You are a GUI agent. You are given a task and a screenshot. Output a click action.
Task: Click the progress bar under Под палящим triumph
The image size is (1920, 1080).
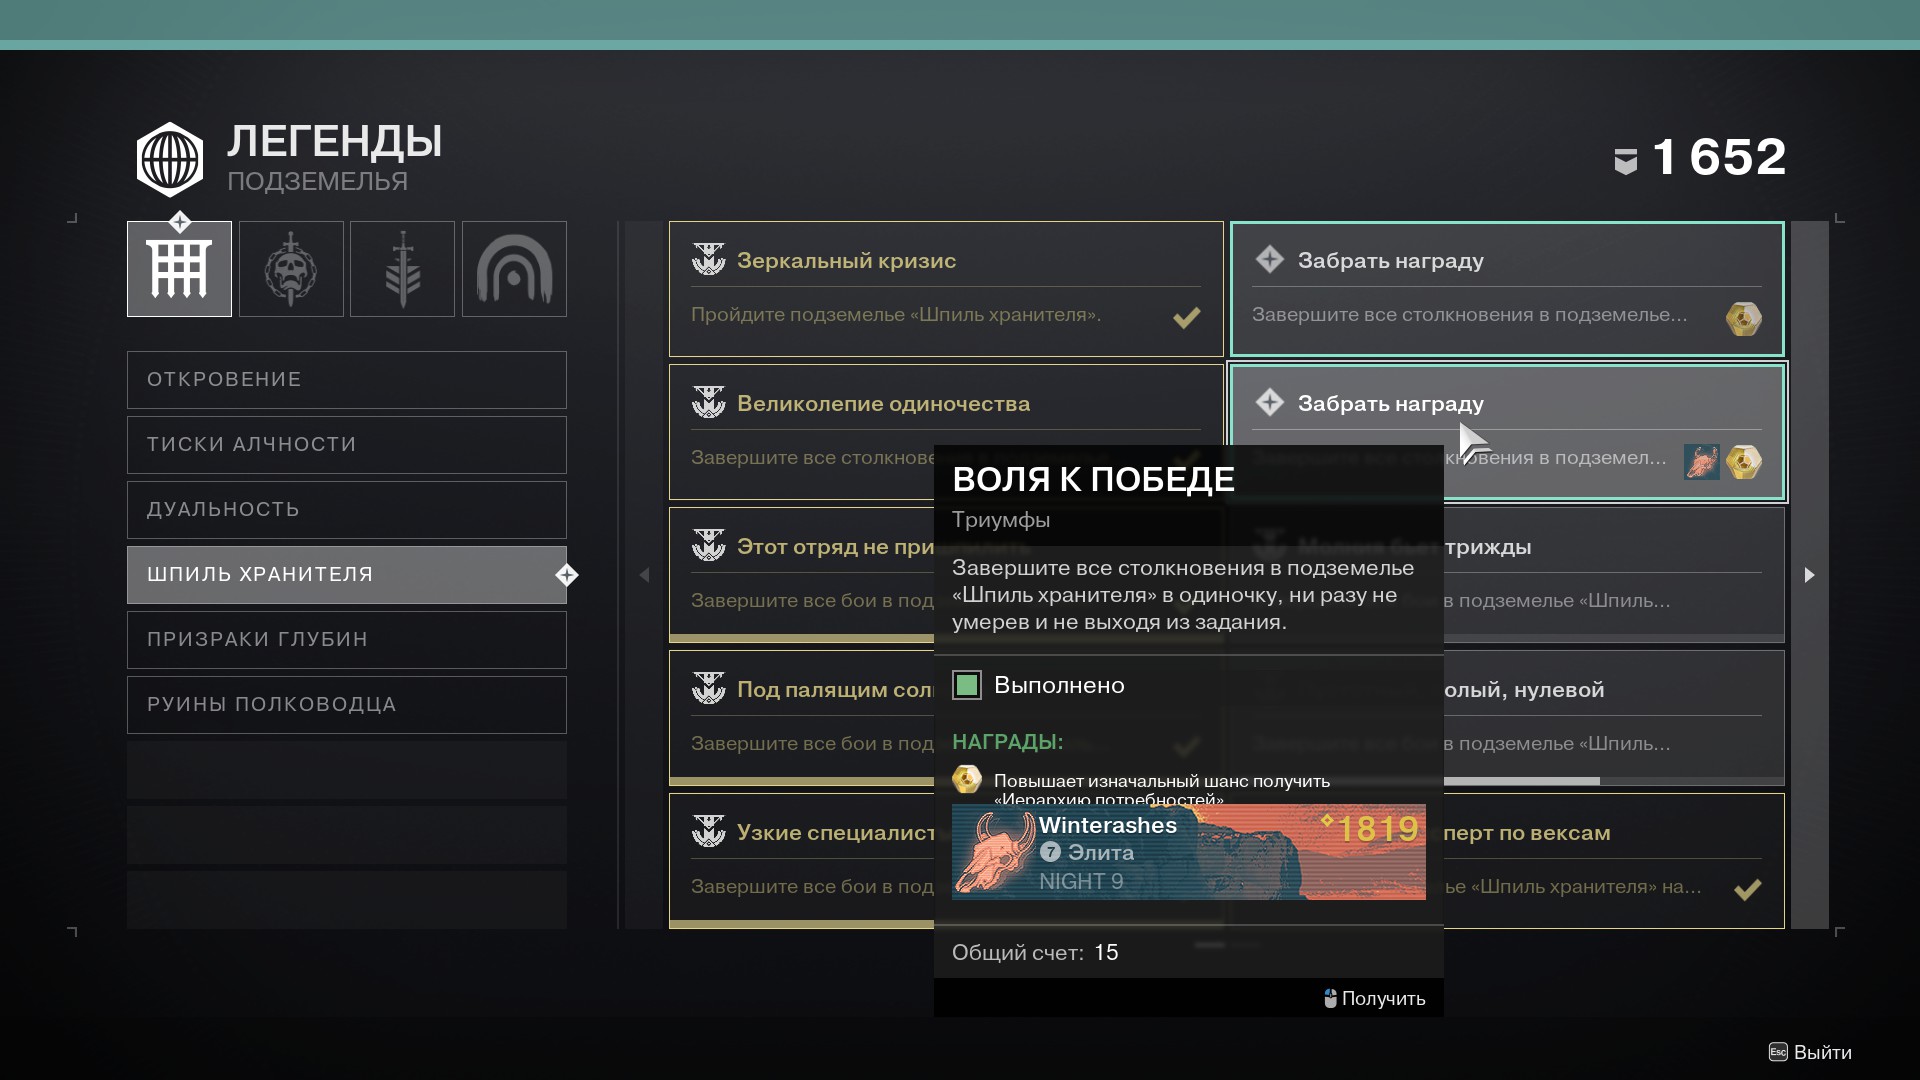800,781
